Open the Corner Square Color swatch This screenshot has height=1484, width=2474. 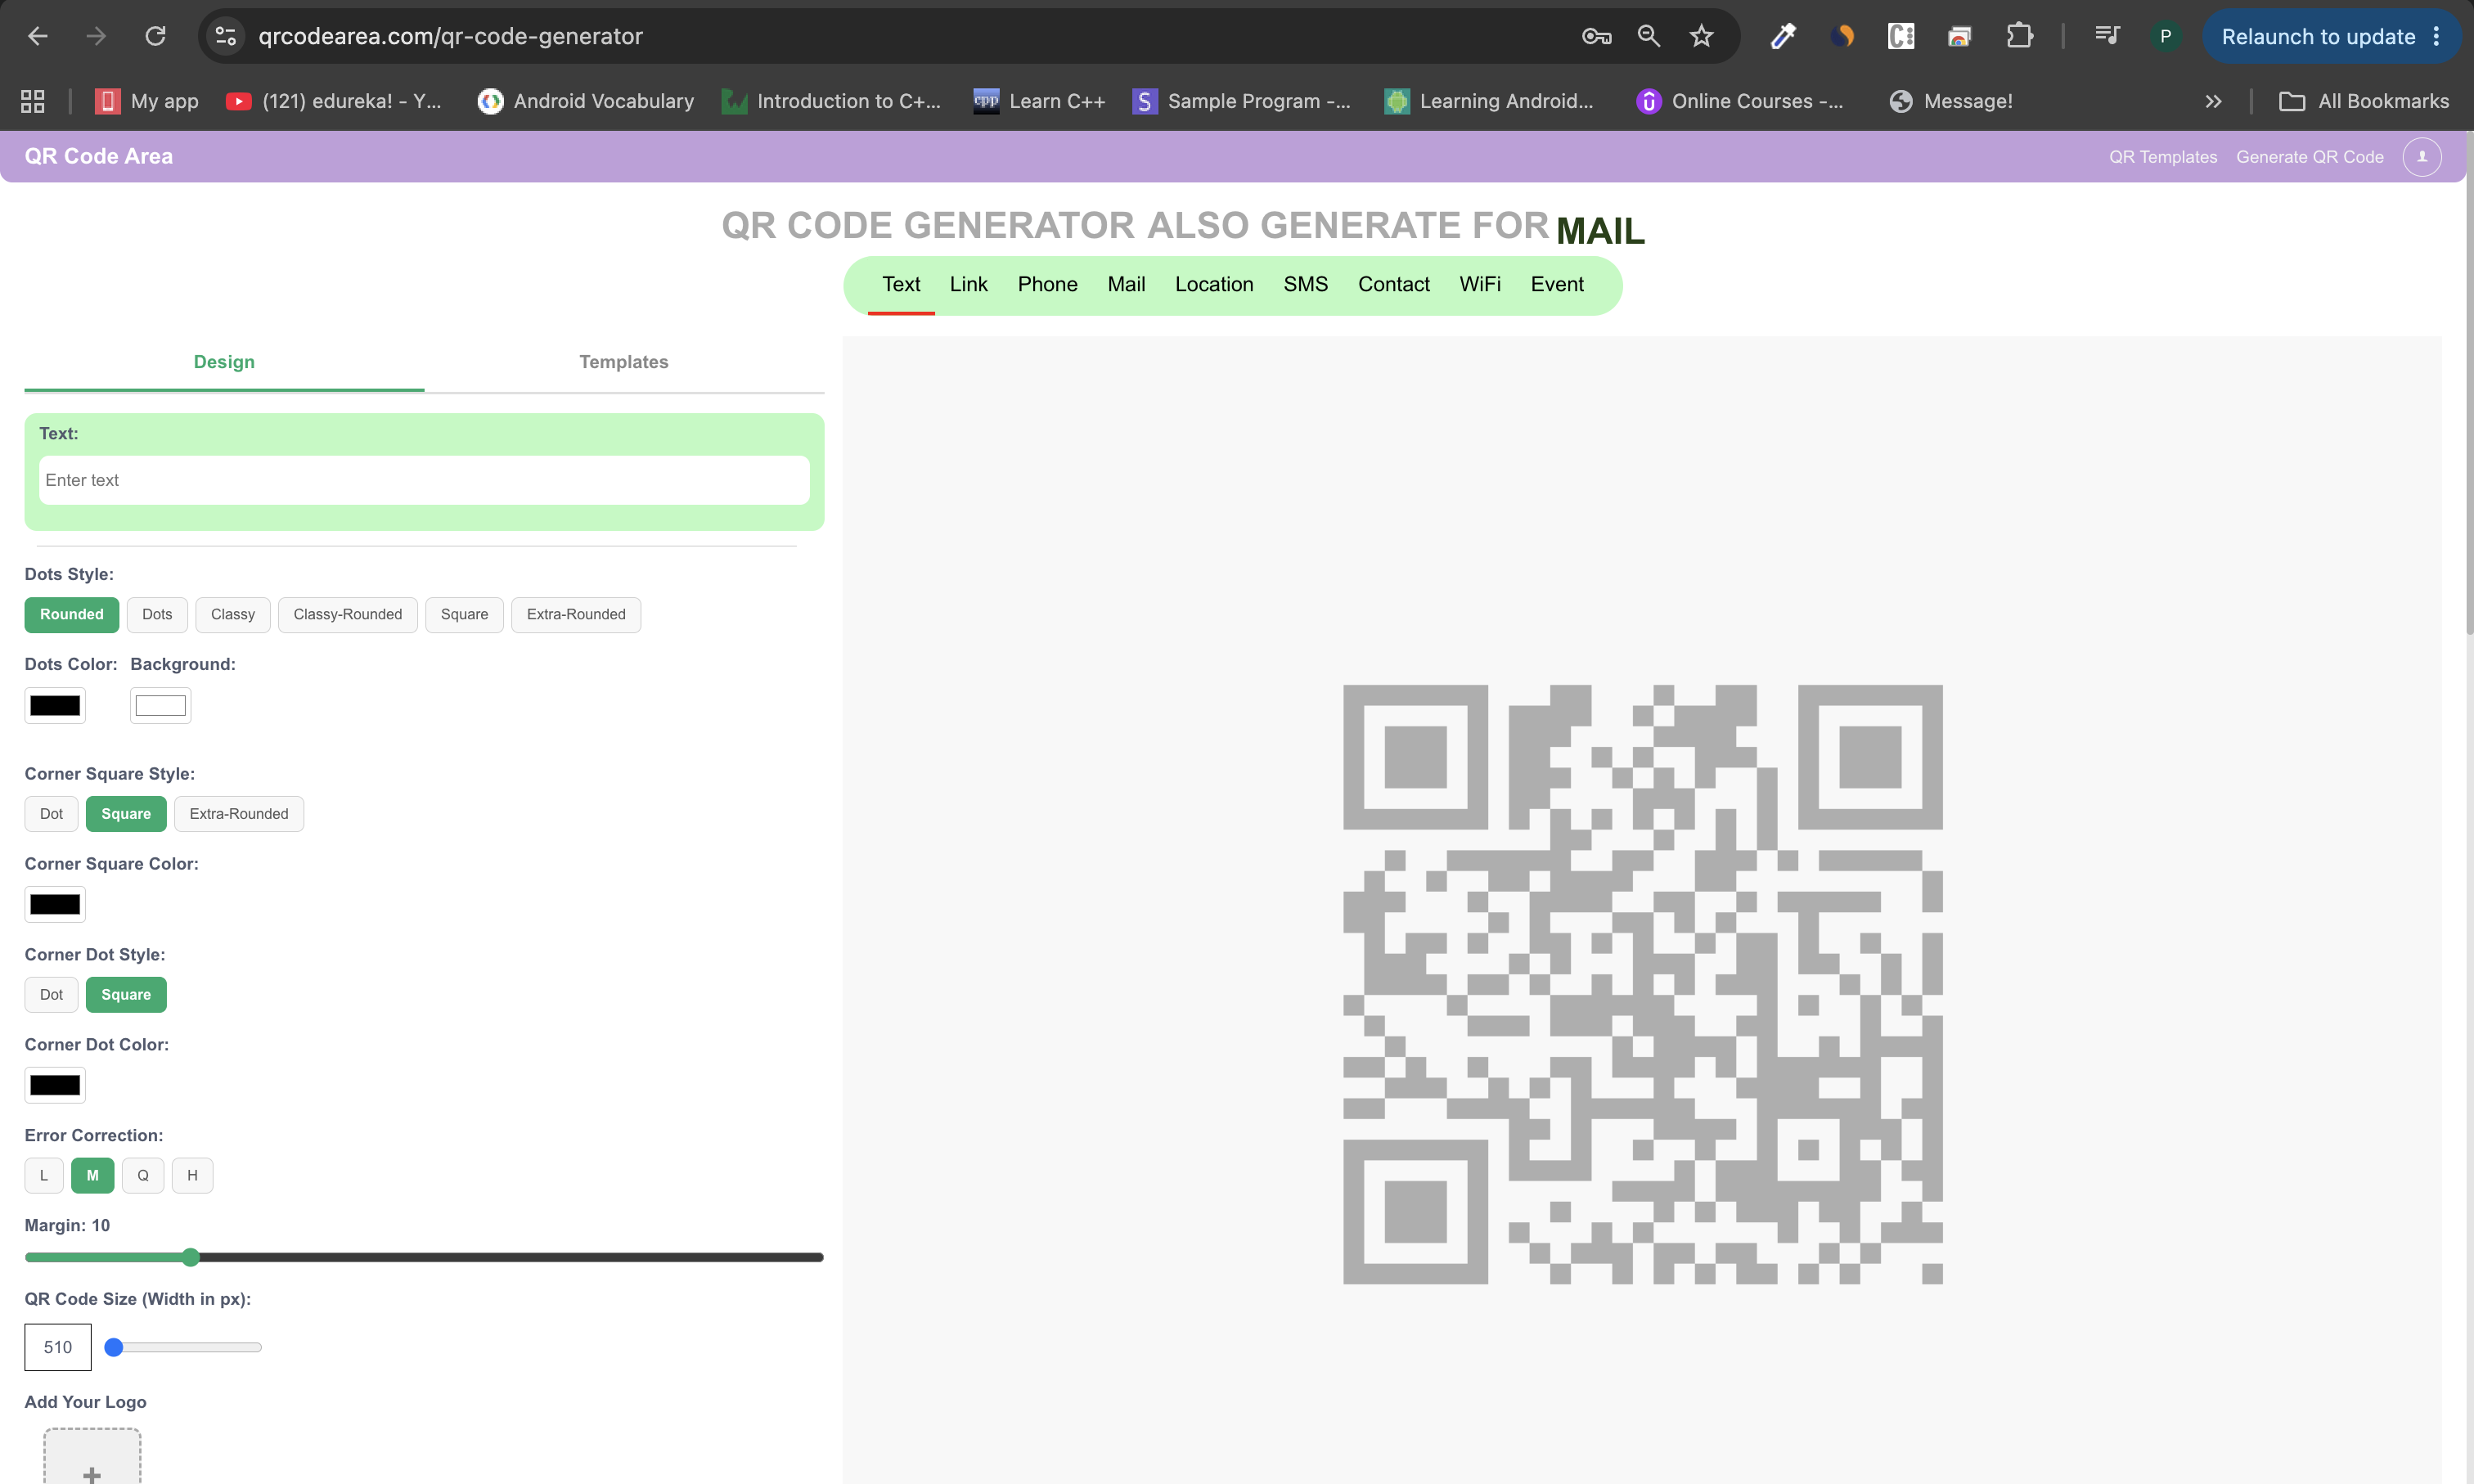pyautogui.click(x=55, y=904)
